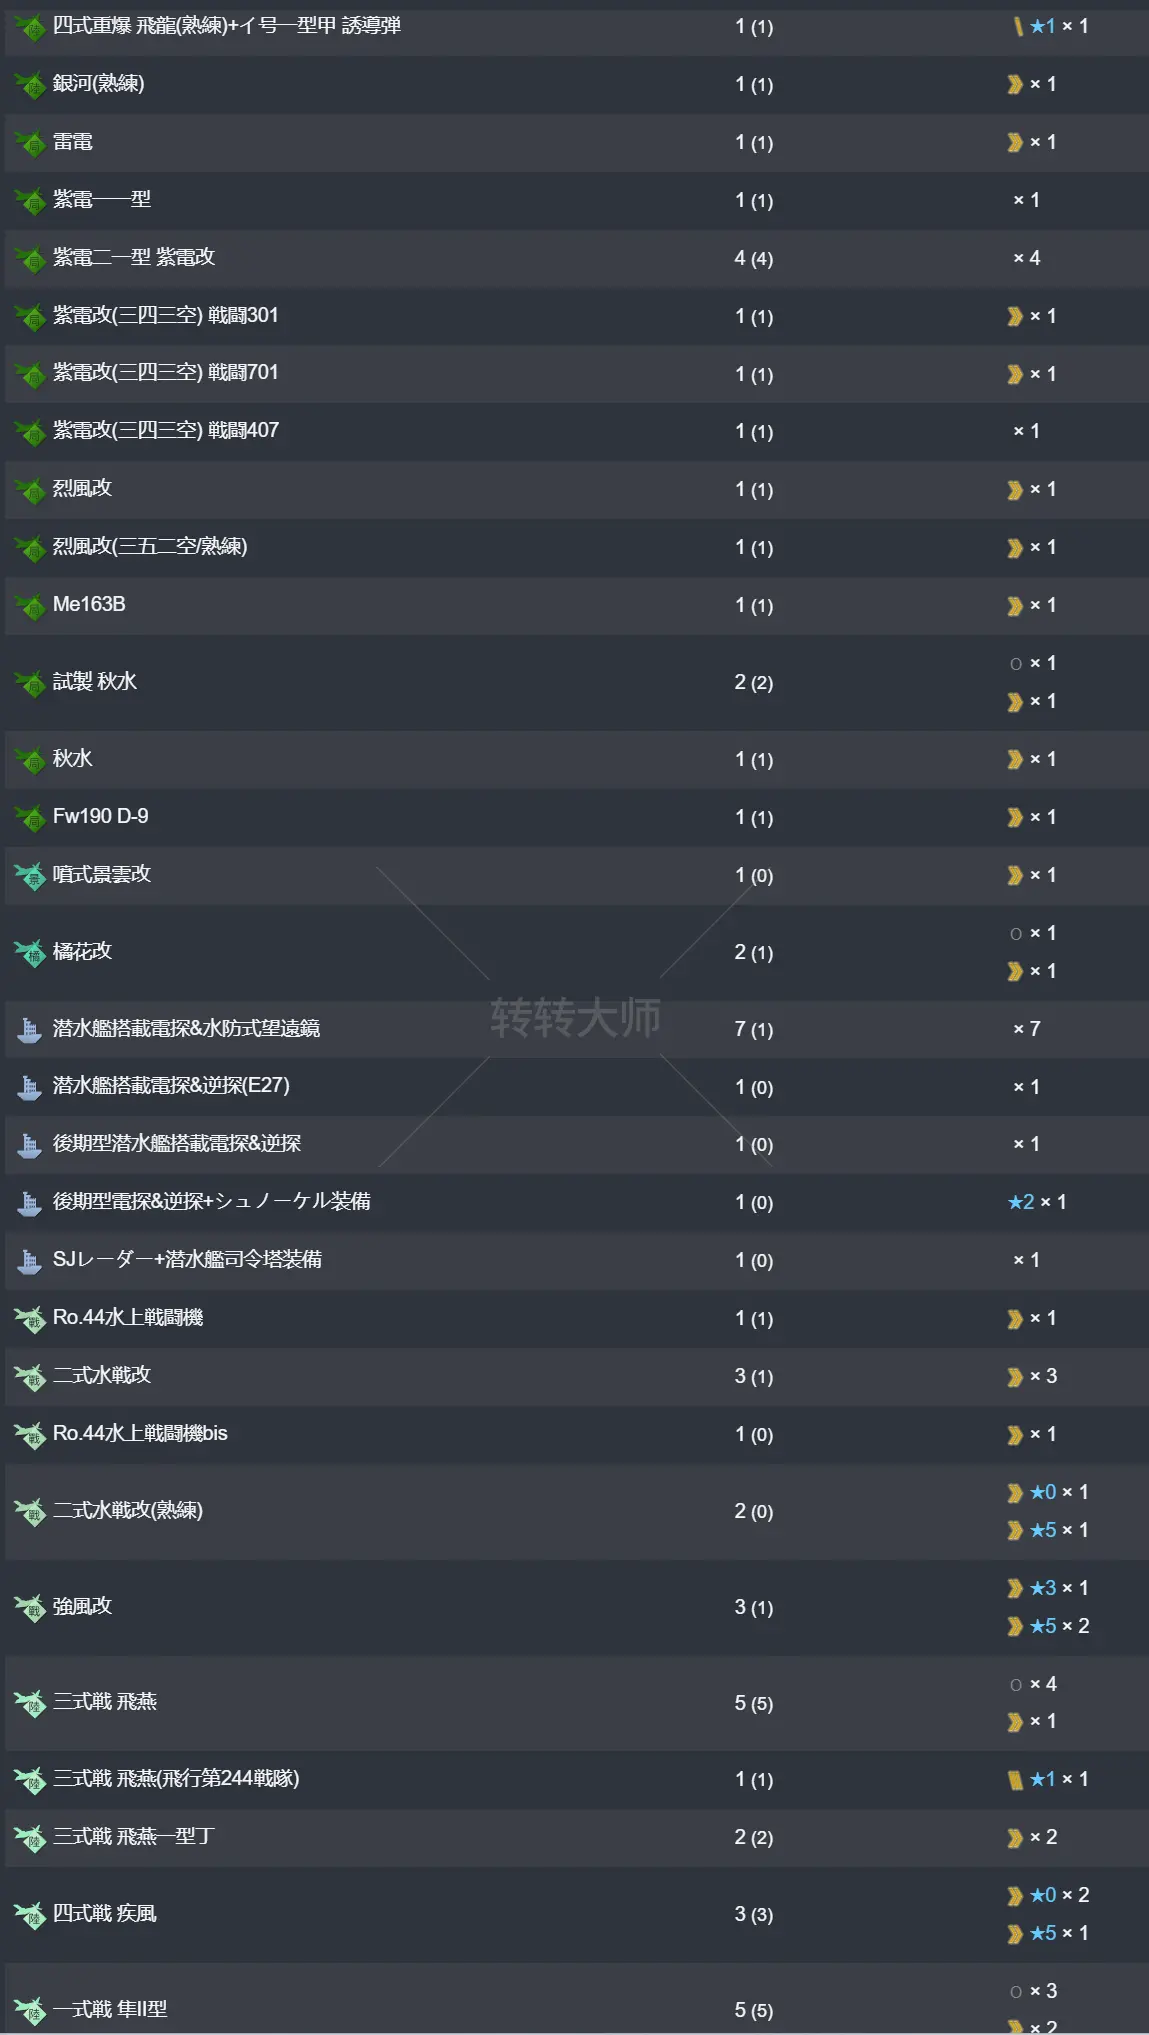Open the 四式戦 疾風 entry
1149x2035 pixels.
tap(105, 1914)
